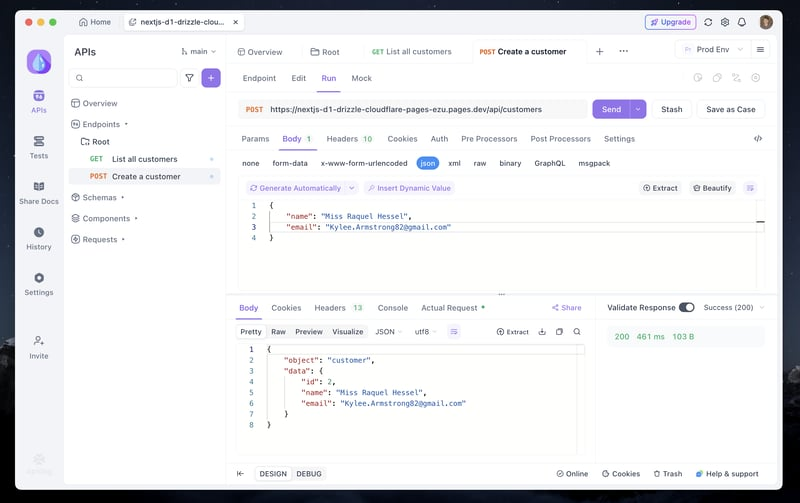Open the Mock tab
Viewport: 800px width, 503px height.
[x=361, y=78]
